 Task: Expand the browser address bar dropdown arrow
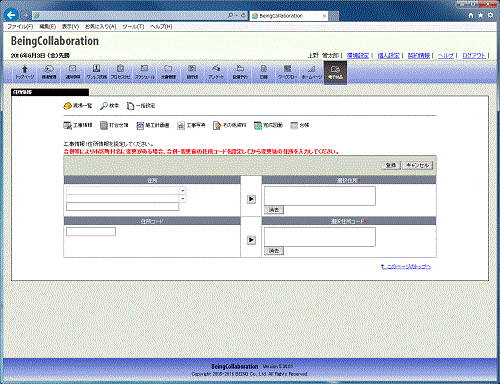236,15
